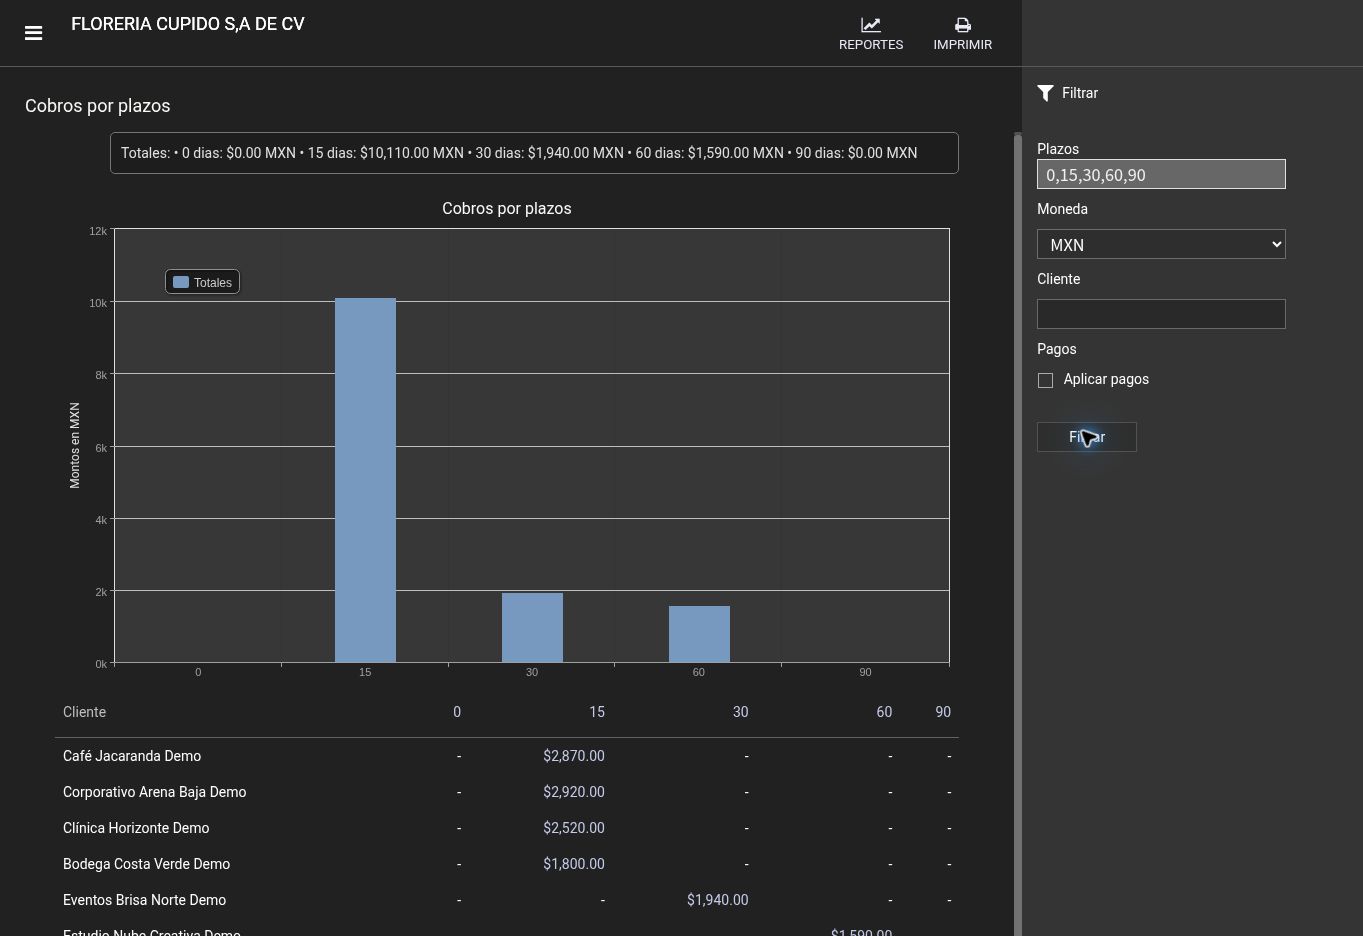Select Eventos Brisa Norte Demo client

click(x=144, y=900)
